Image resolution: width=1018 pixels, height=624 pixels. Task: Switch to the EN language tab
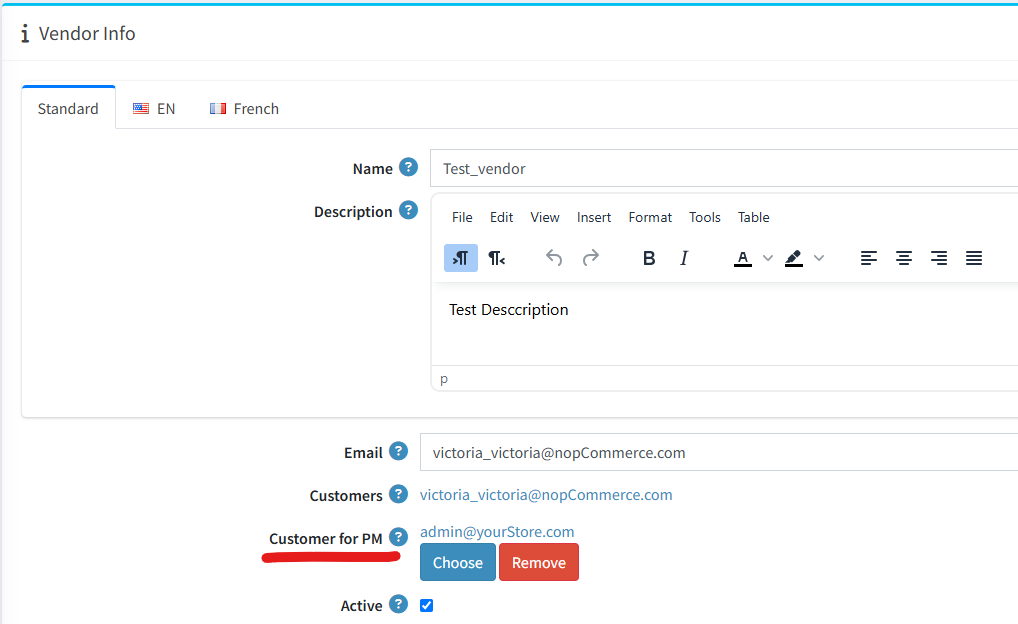pyautogui.click(x=154, y=108)
